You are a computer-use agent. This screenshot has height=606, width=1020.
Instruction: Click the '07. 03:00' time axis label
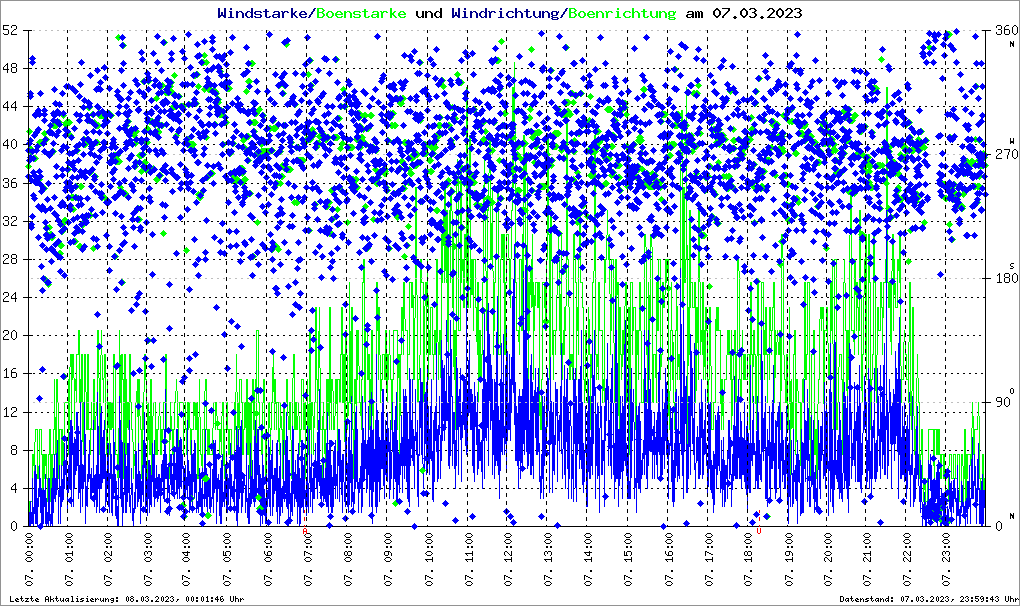(148, 559)
